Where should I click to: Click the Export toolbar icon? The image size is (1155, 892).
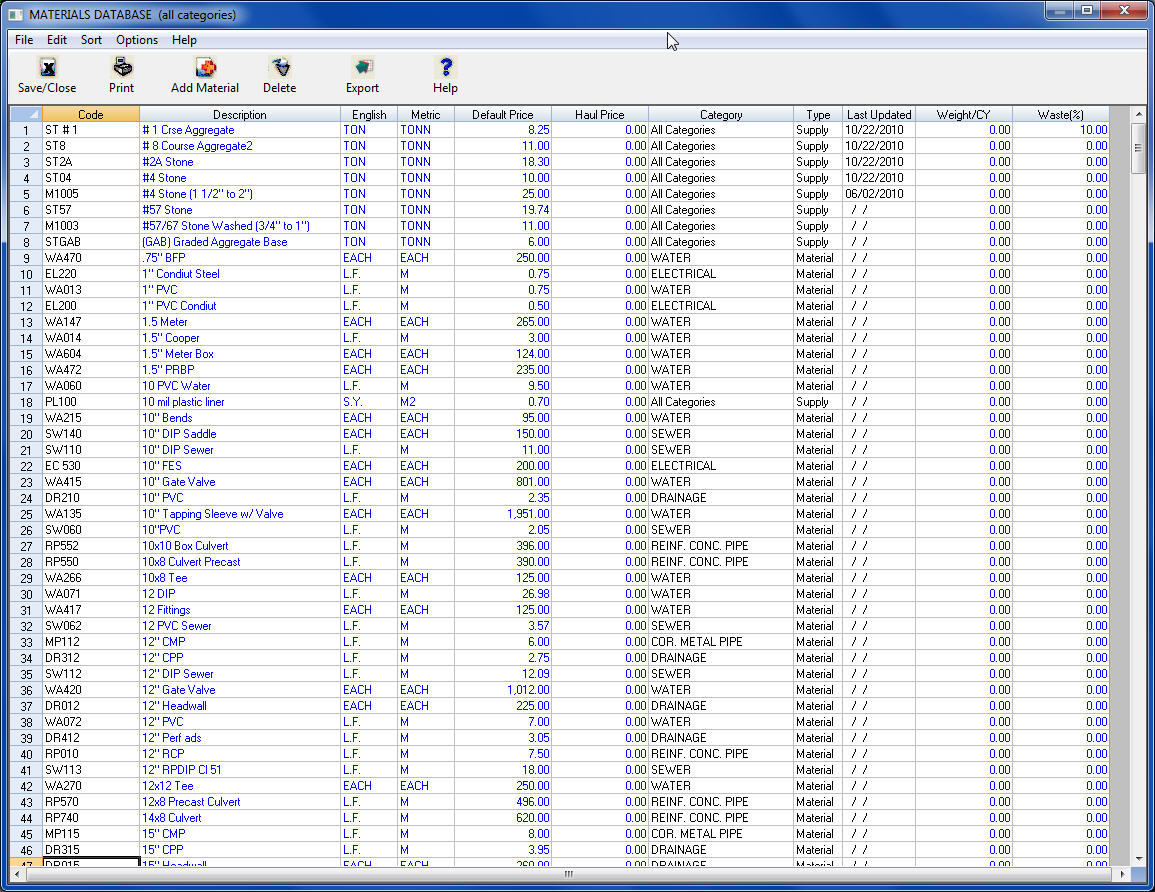(362, 68)
